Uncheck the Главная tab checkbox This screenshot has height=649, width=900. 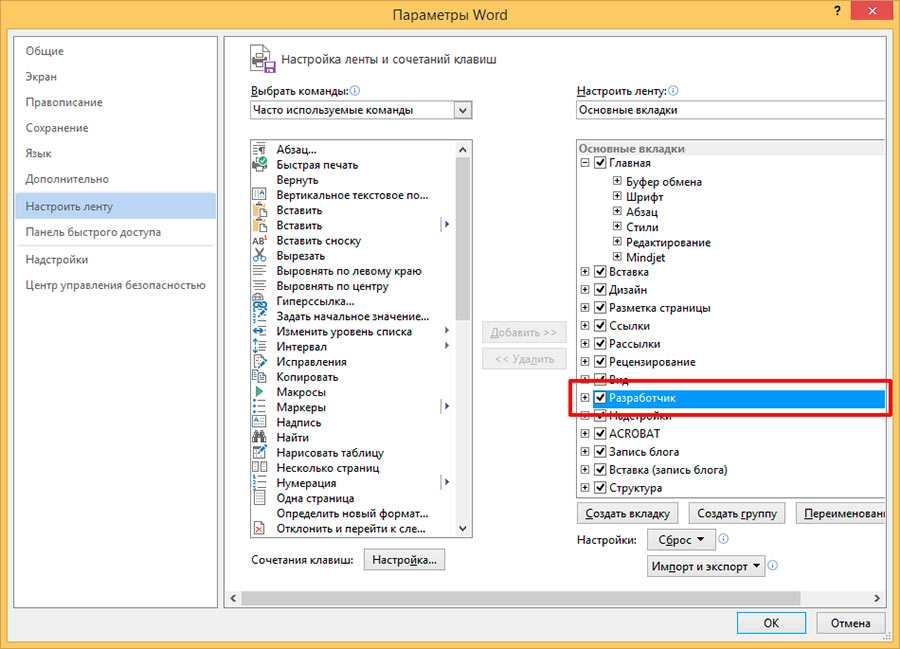pyautogui.click(x=600, y=163)
